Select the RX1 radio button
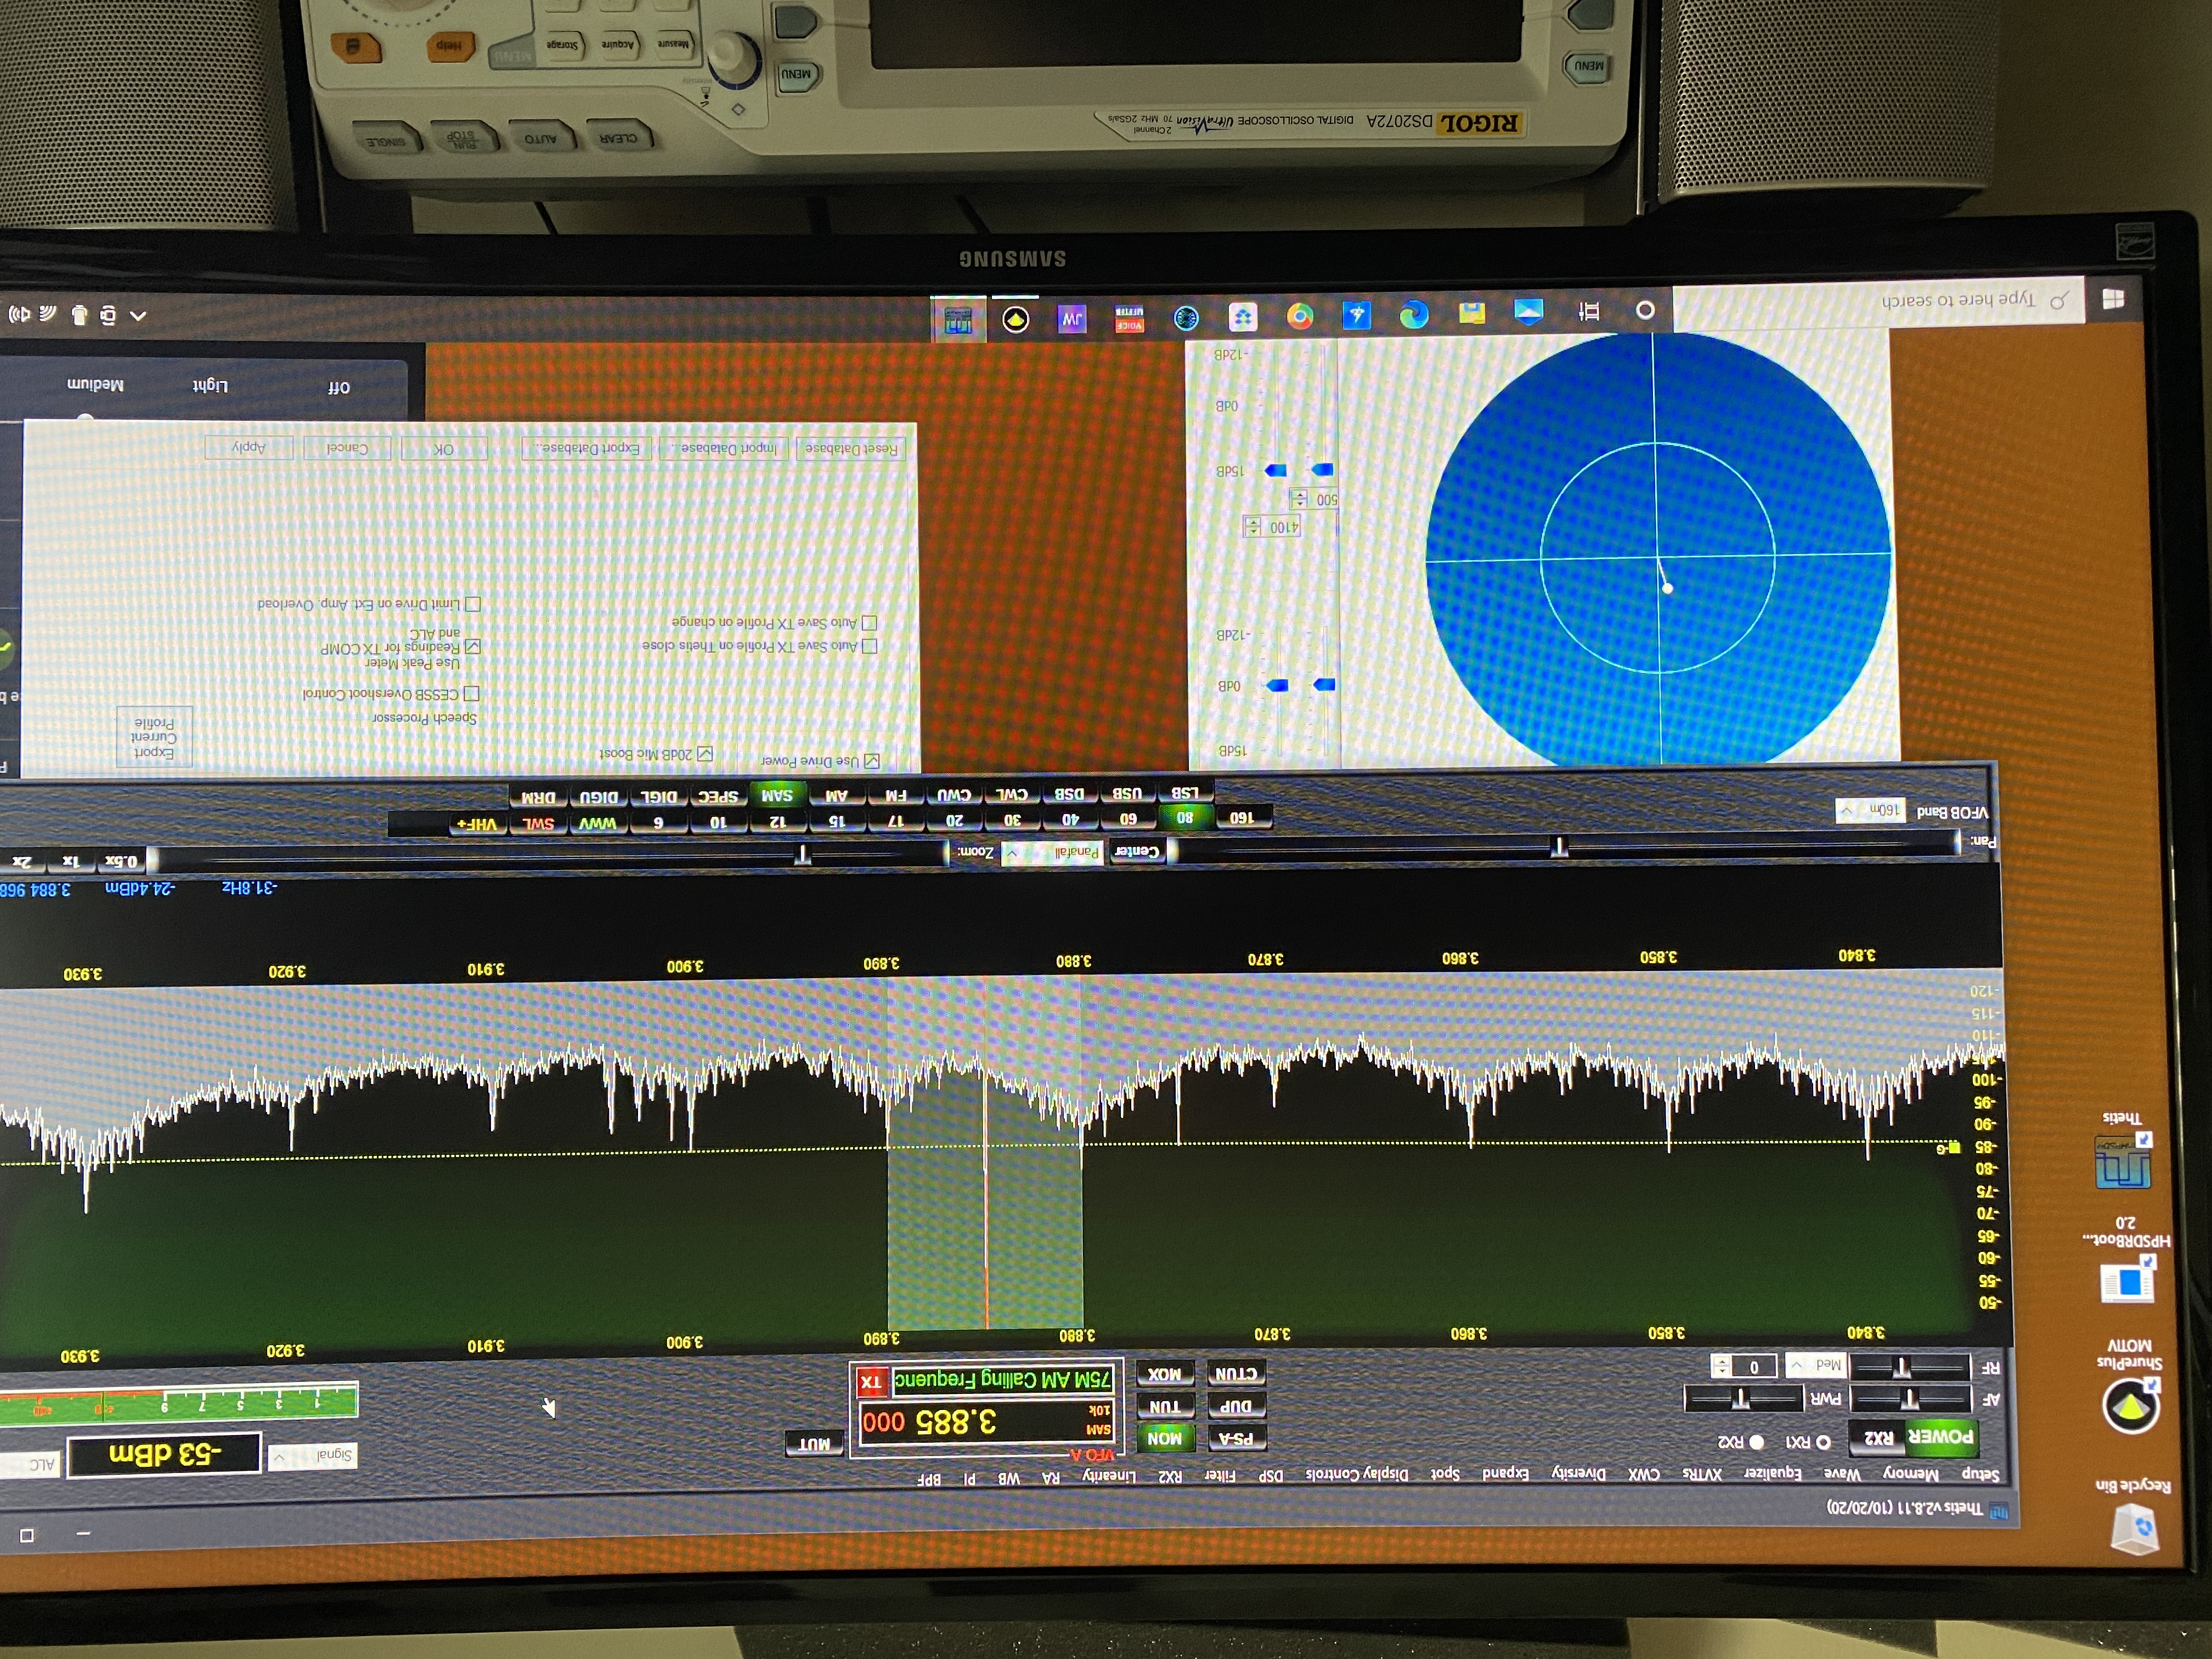 point(1823,1442)
